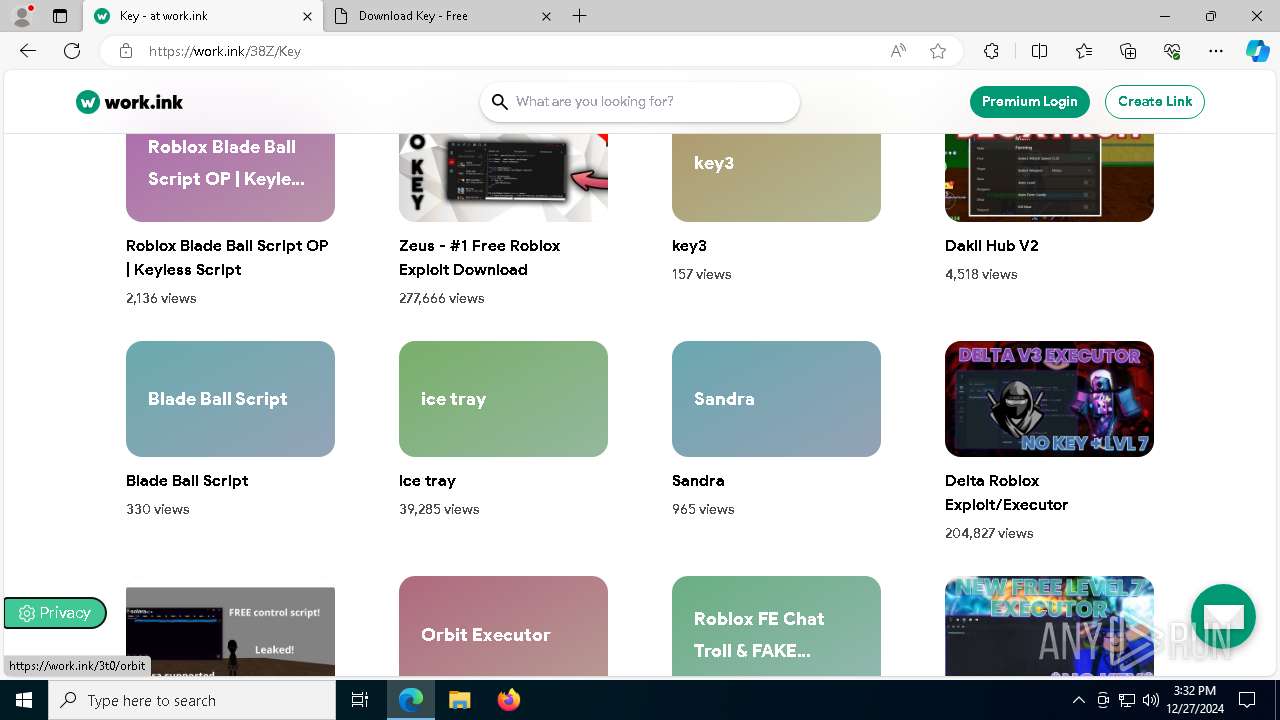1280x720 pixels.
Task: Open the Windows Start menu
Action: (24, 700)
